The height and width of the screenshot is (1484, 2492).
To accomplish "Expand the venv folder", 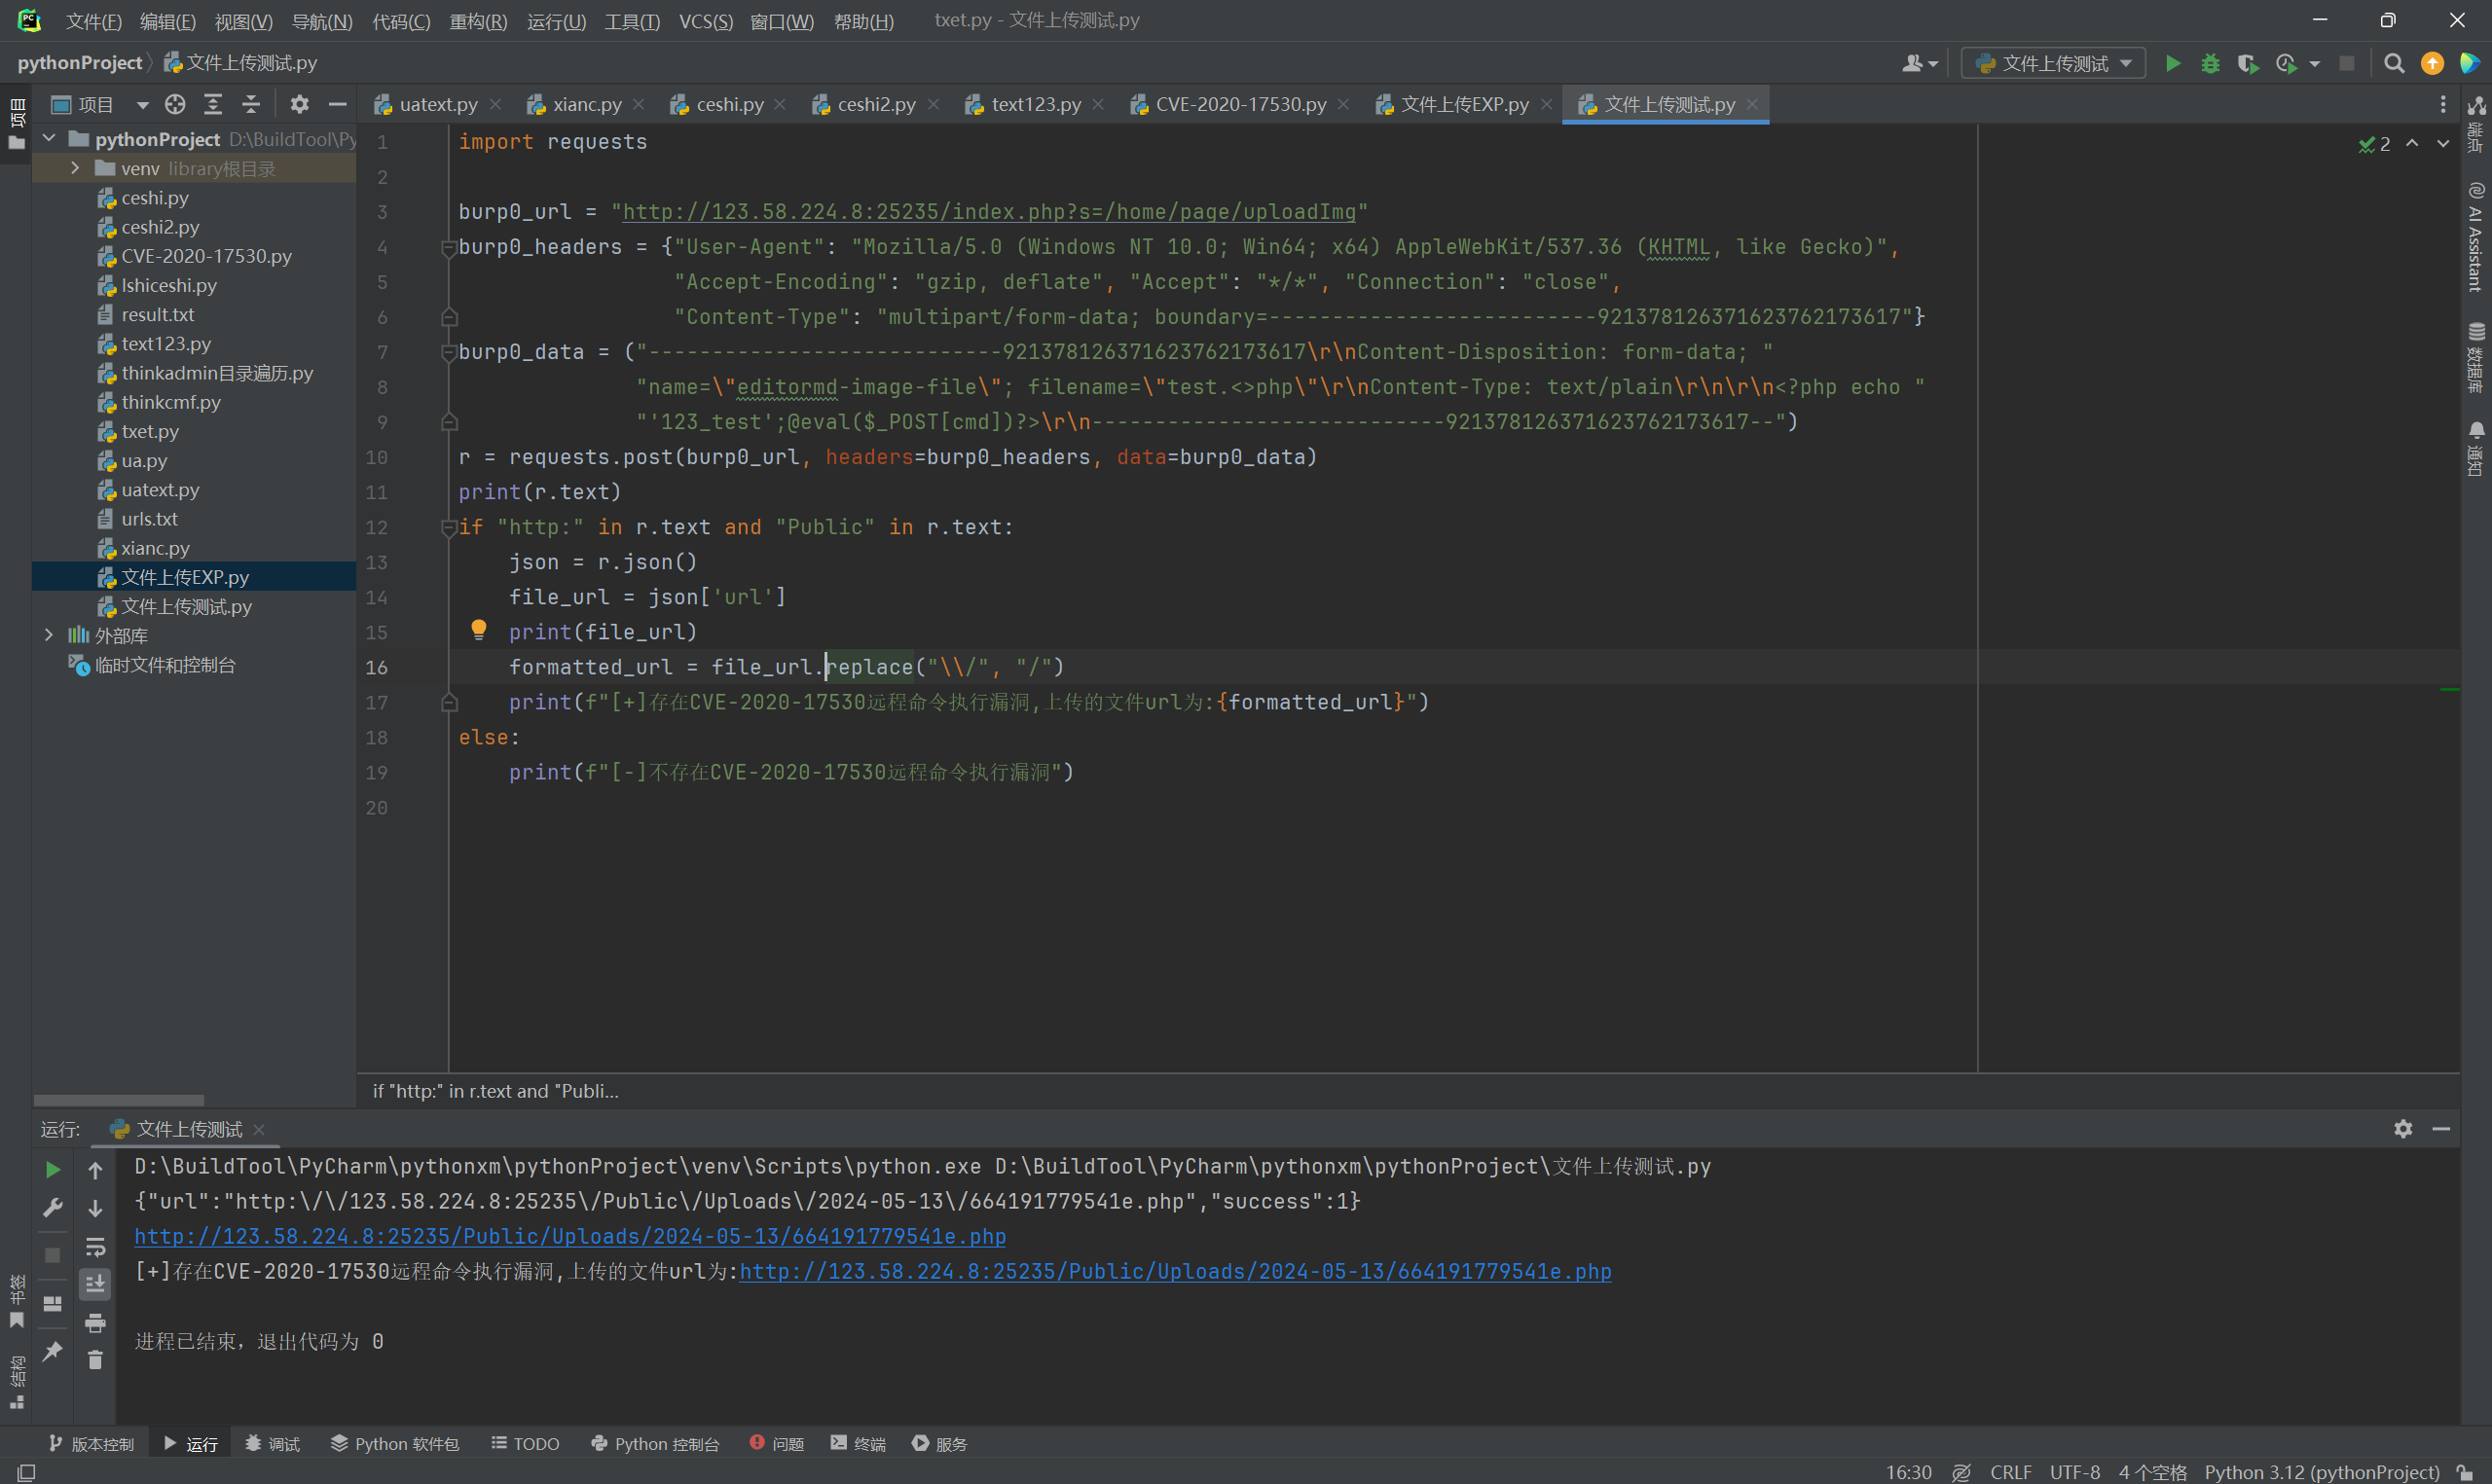I will coord(74,168).
